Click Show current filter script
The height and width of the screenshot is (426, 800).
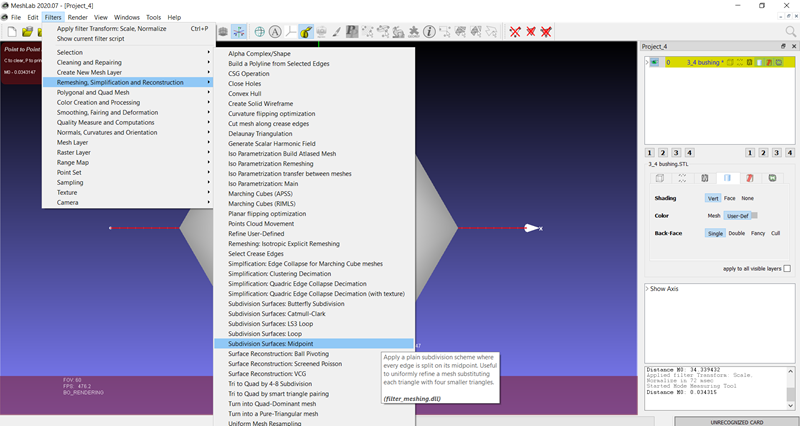click(128, 39)
